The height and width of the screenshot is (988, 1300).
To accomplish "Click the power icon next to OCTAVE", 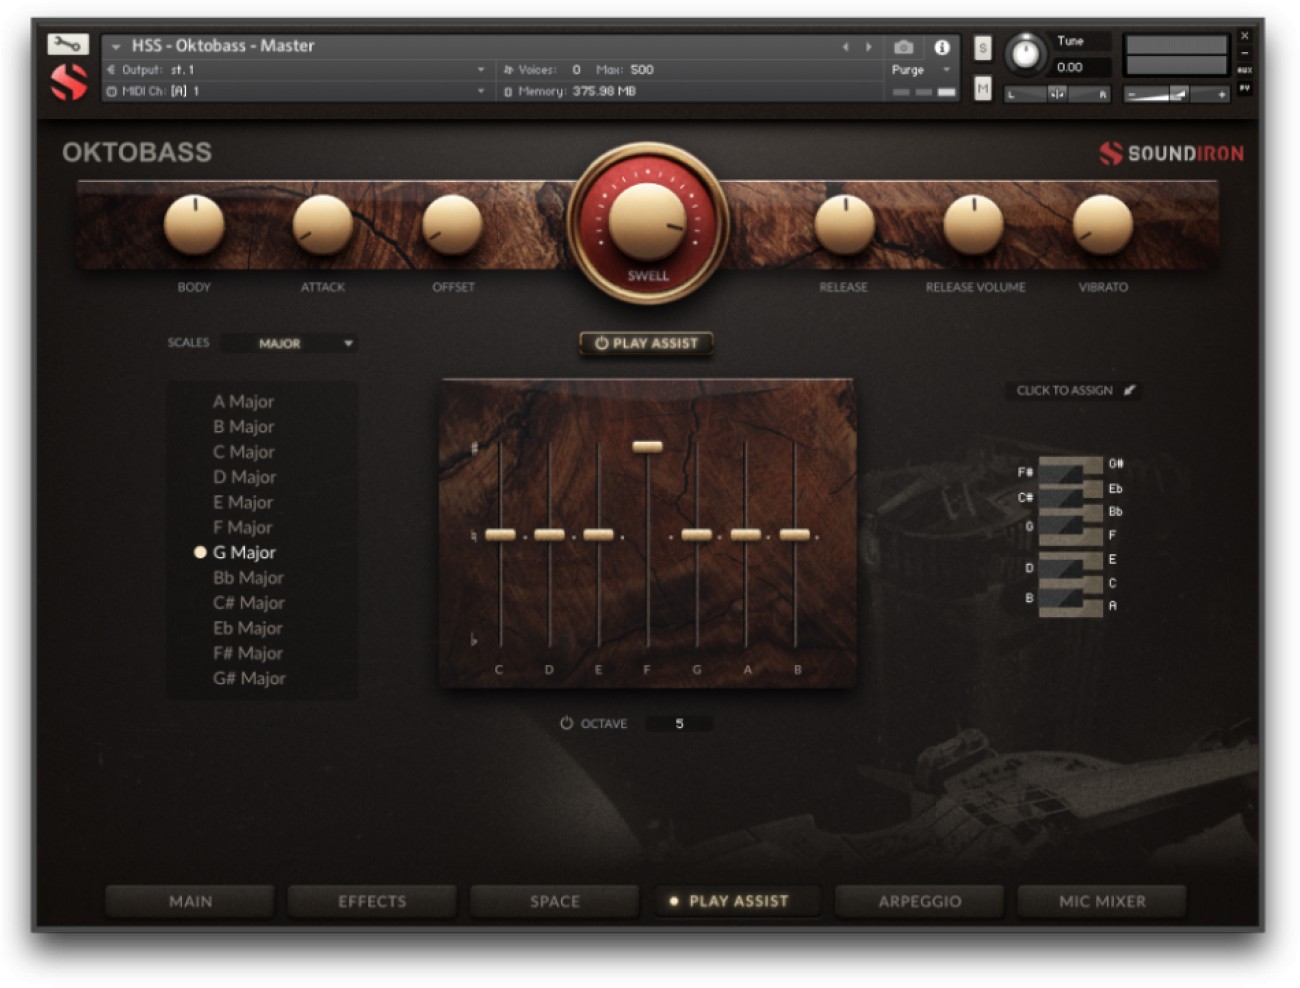I will [566, 724].
